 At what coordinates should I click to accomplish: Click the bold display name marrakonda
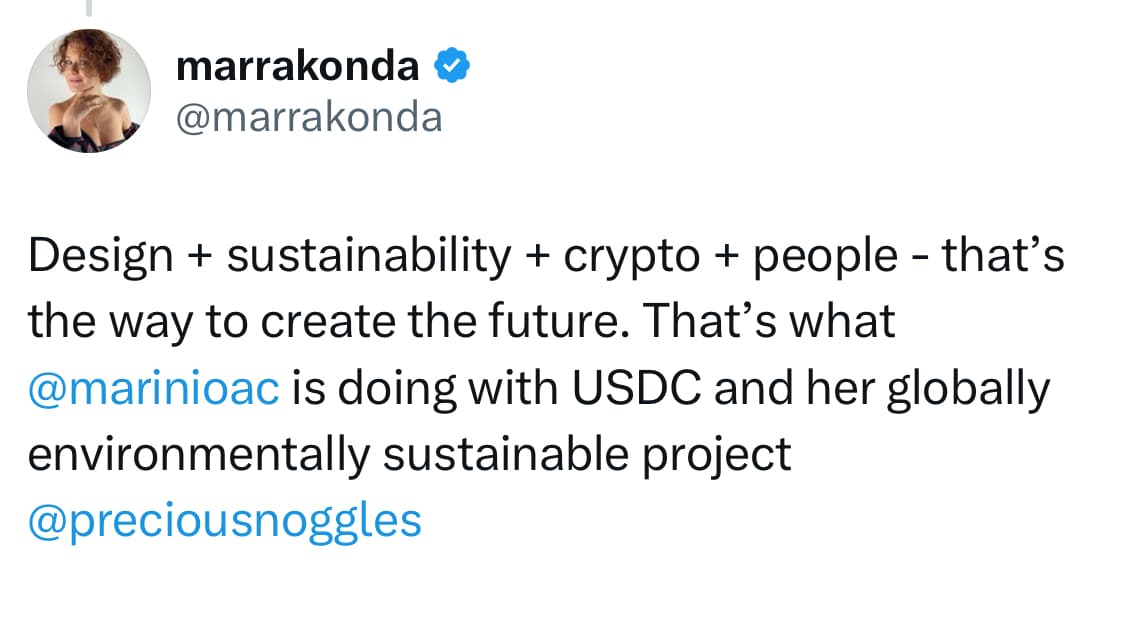click(297, 67)
